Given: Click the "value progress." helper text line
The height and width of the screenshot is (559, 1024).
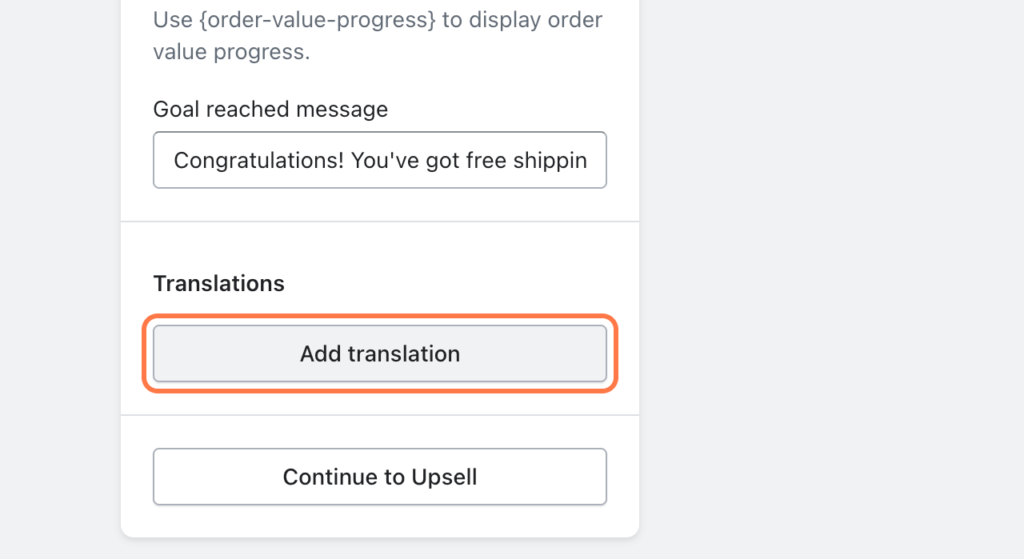Looking at the screenshot, I should click(231, 52).
